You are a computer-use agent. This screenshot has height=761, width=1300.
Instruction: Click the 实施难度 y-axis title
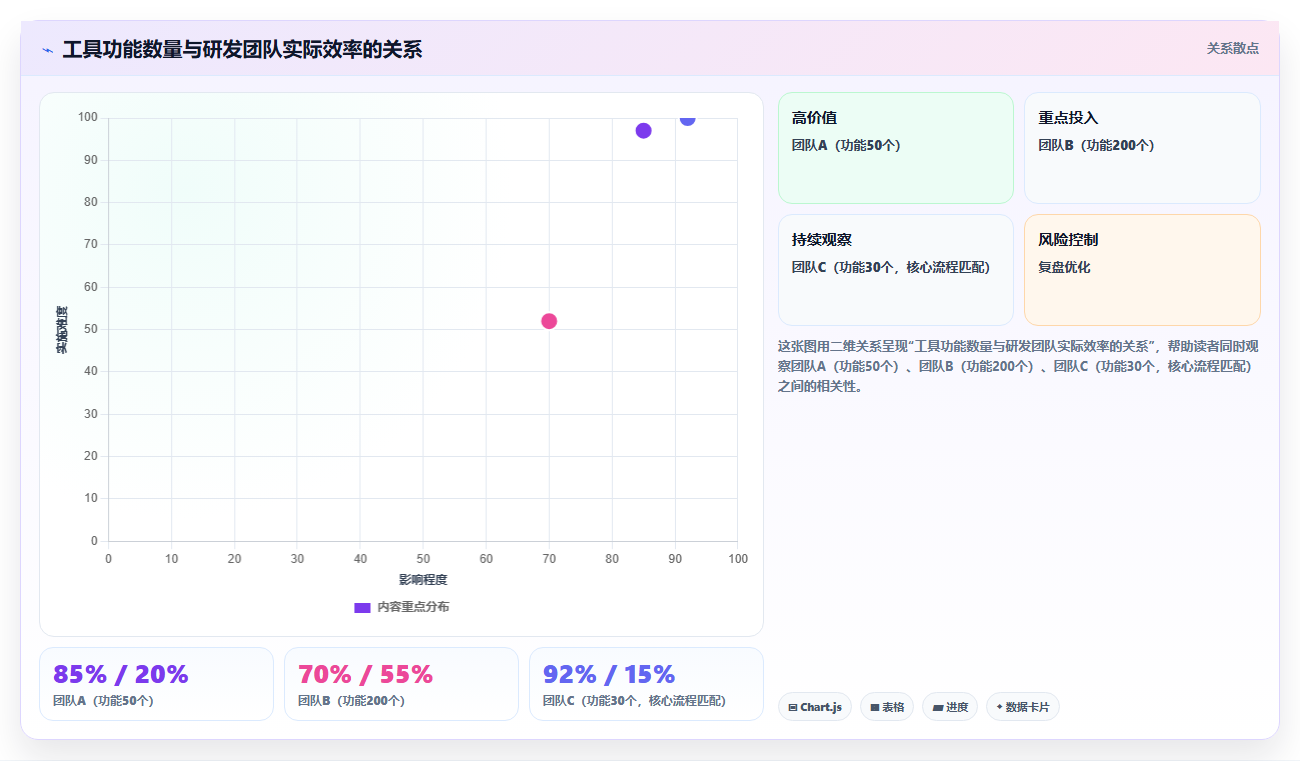[62, 330]
